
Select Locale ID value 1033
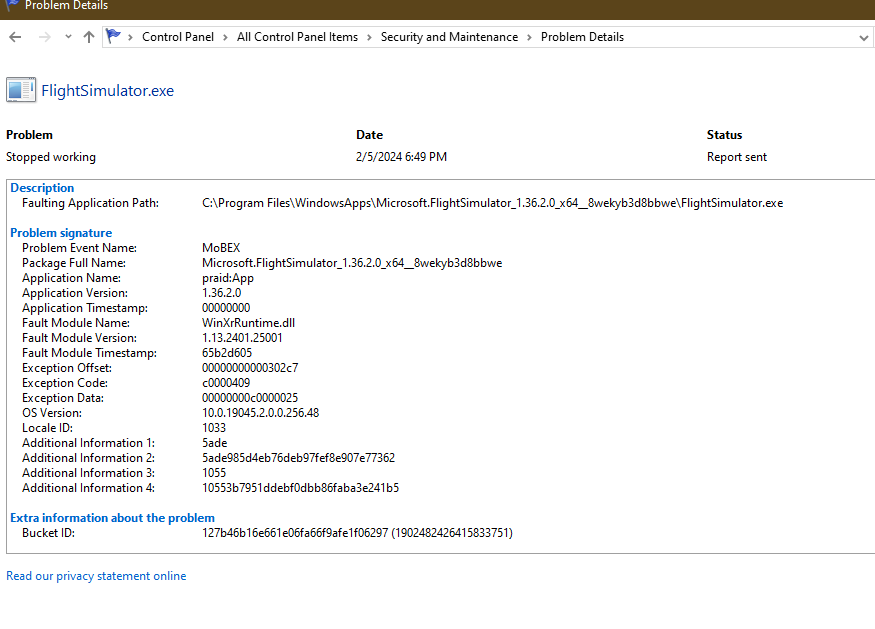tap(214, 428)
